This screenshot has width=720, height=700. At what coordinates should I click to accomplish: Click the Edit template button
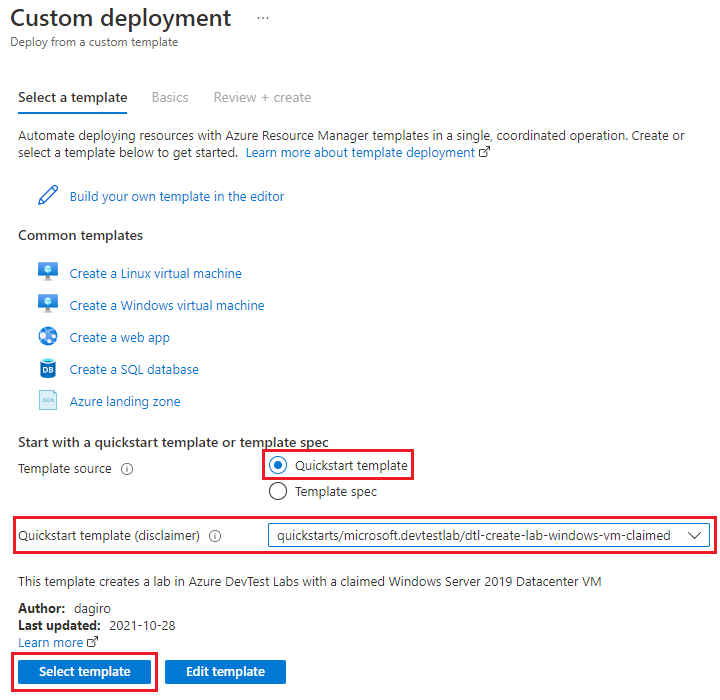click(225, 672)
